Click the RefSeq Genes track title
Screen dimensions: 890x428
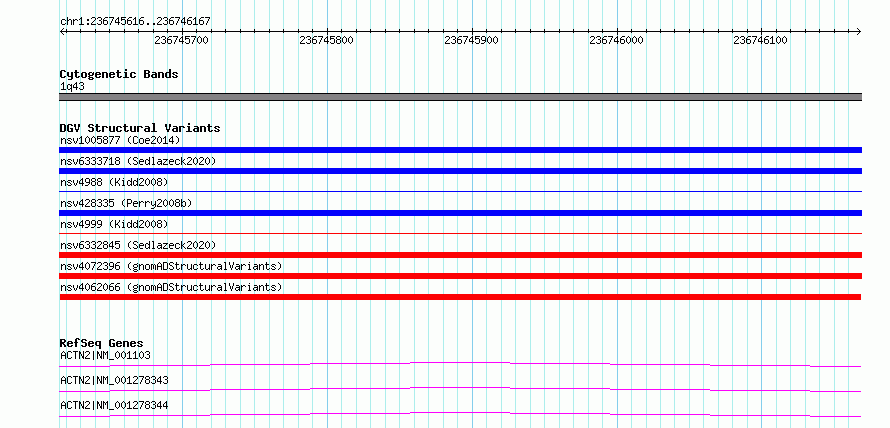[x=102, y=343]
